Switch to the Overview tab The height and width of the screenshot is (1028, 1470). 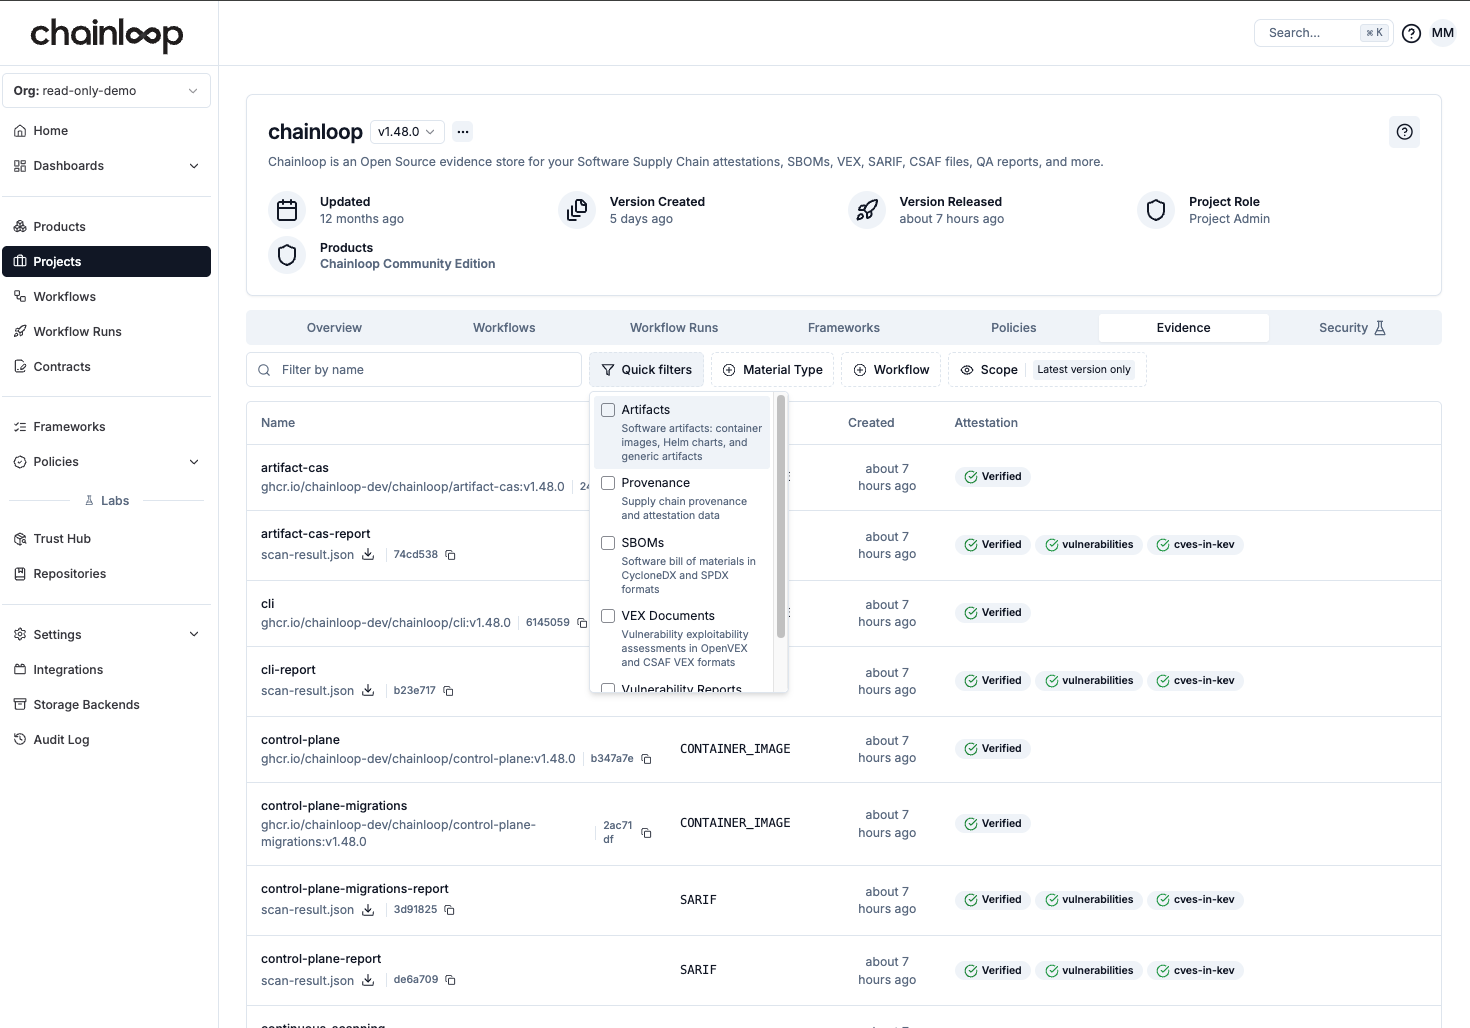click(x=334, y=328)
